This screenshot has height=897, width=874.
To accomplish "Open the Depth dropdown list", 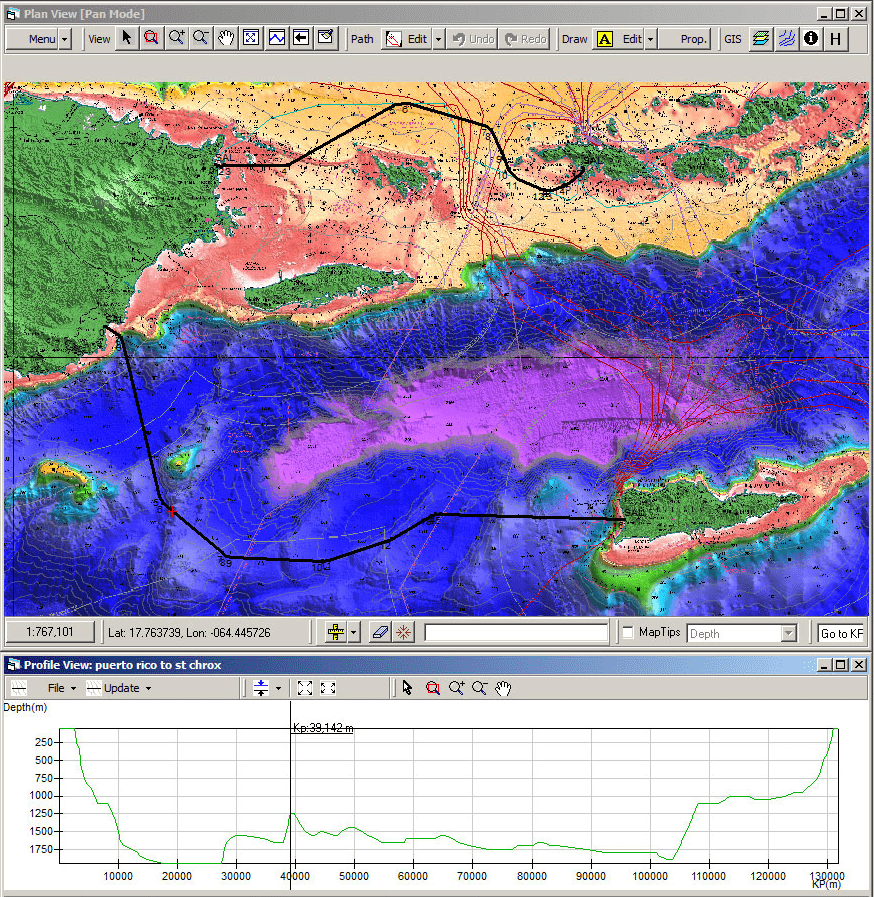I will [x=788, y=633].
